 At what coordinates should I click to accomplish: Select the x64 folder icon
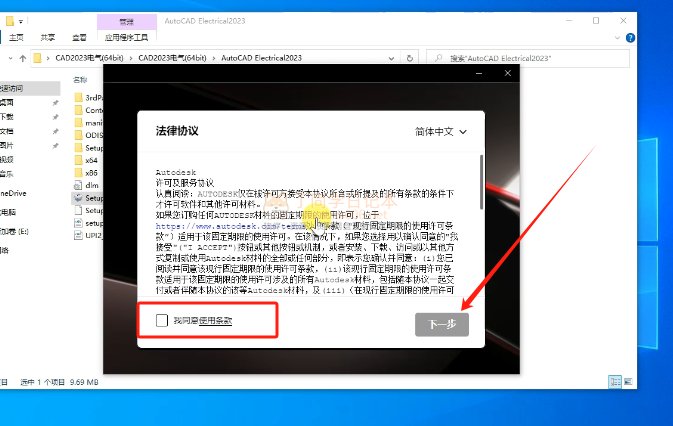pyautogui.click(x=78, y=160)
